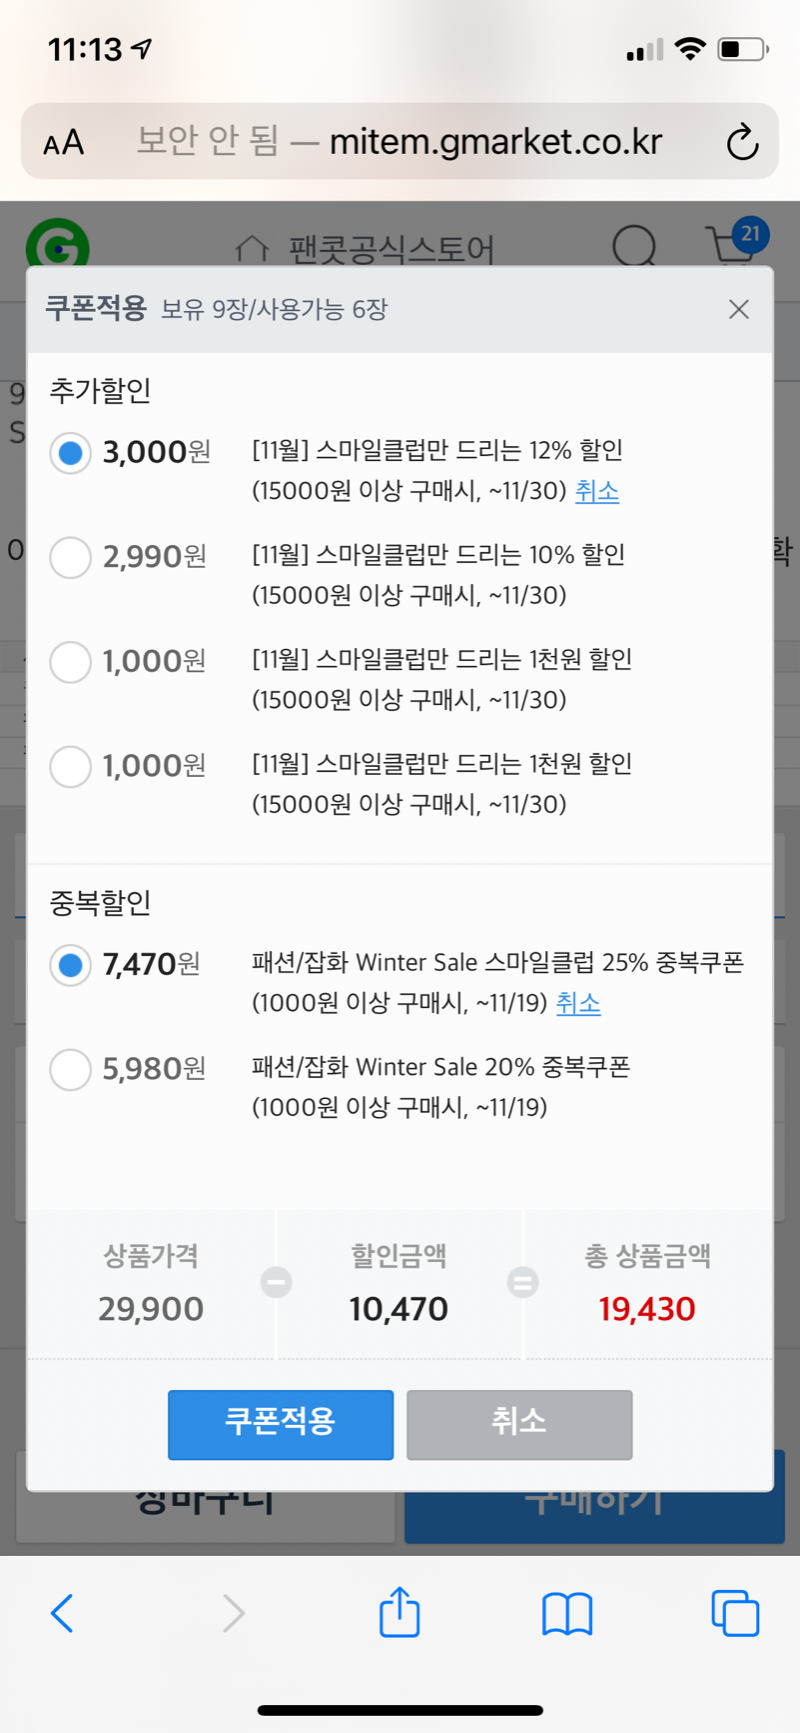The width and height of the screenshot is (800, 1733).
Task: Tap 취소 link beside 25% 중복쿠폰
Action: tap(578, 1003)
